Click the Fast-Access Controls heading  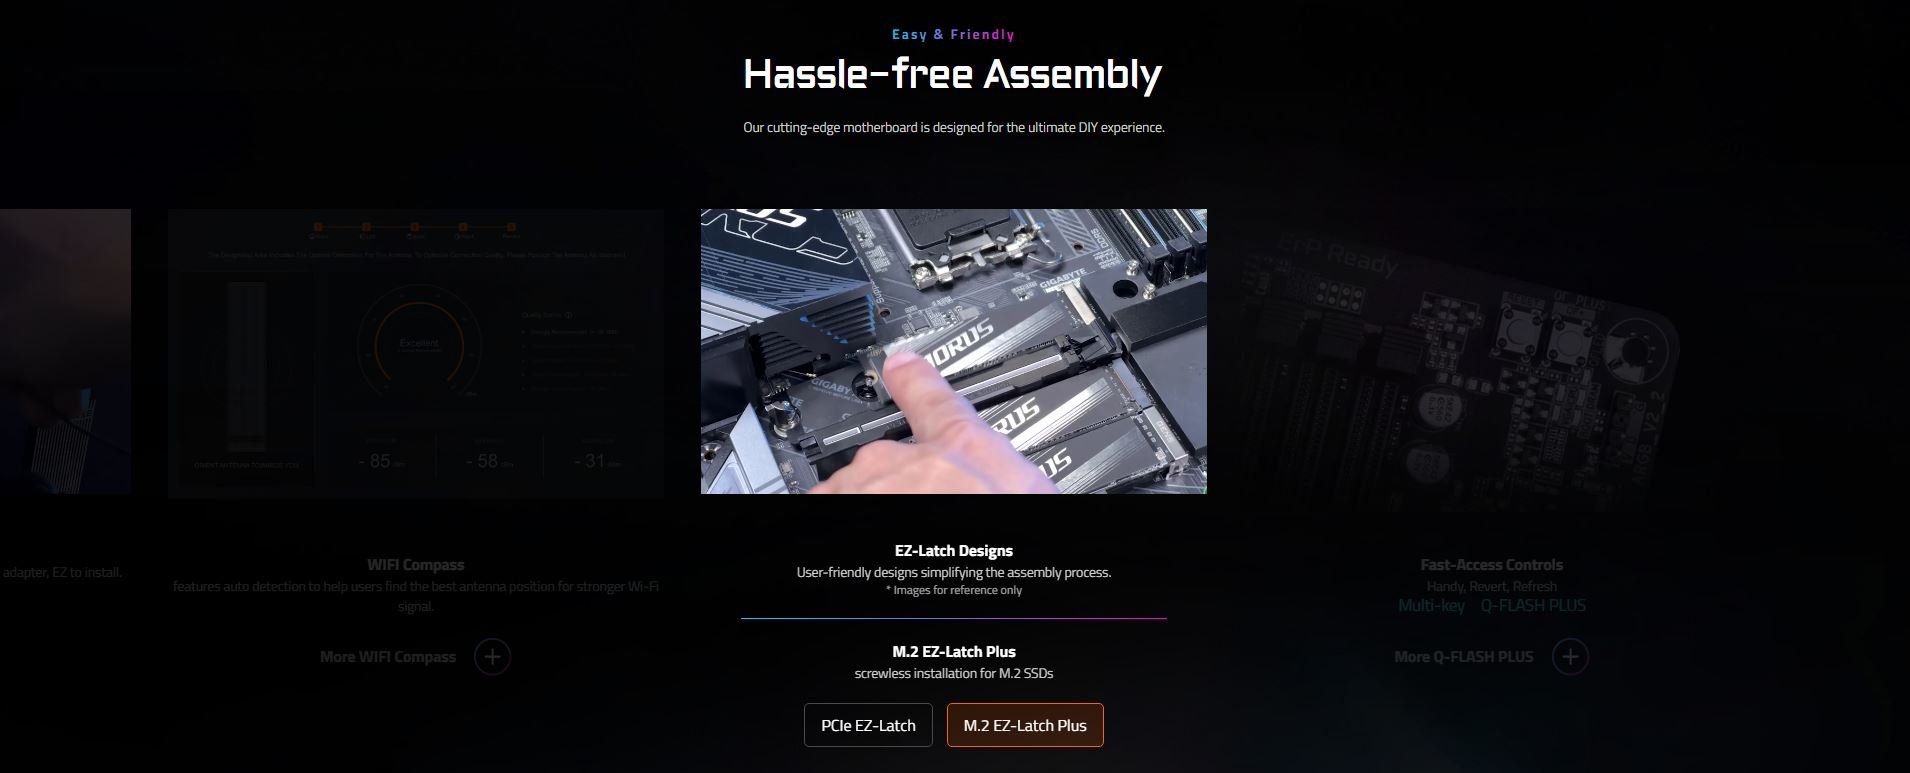(1491, 565)
